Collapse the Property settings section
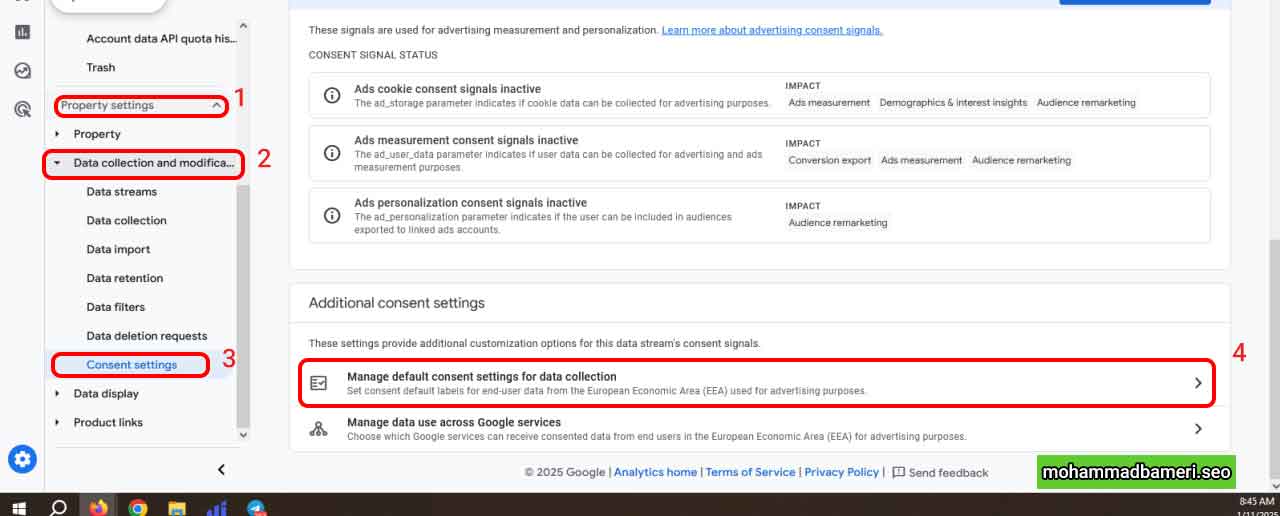The image size is (1280, 516). click(x=216, y=105)
